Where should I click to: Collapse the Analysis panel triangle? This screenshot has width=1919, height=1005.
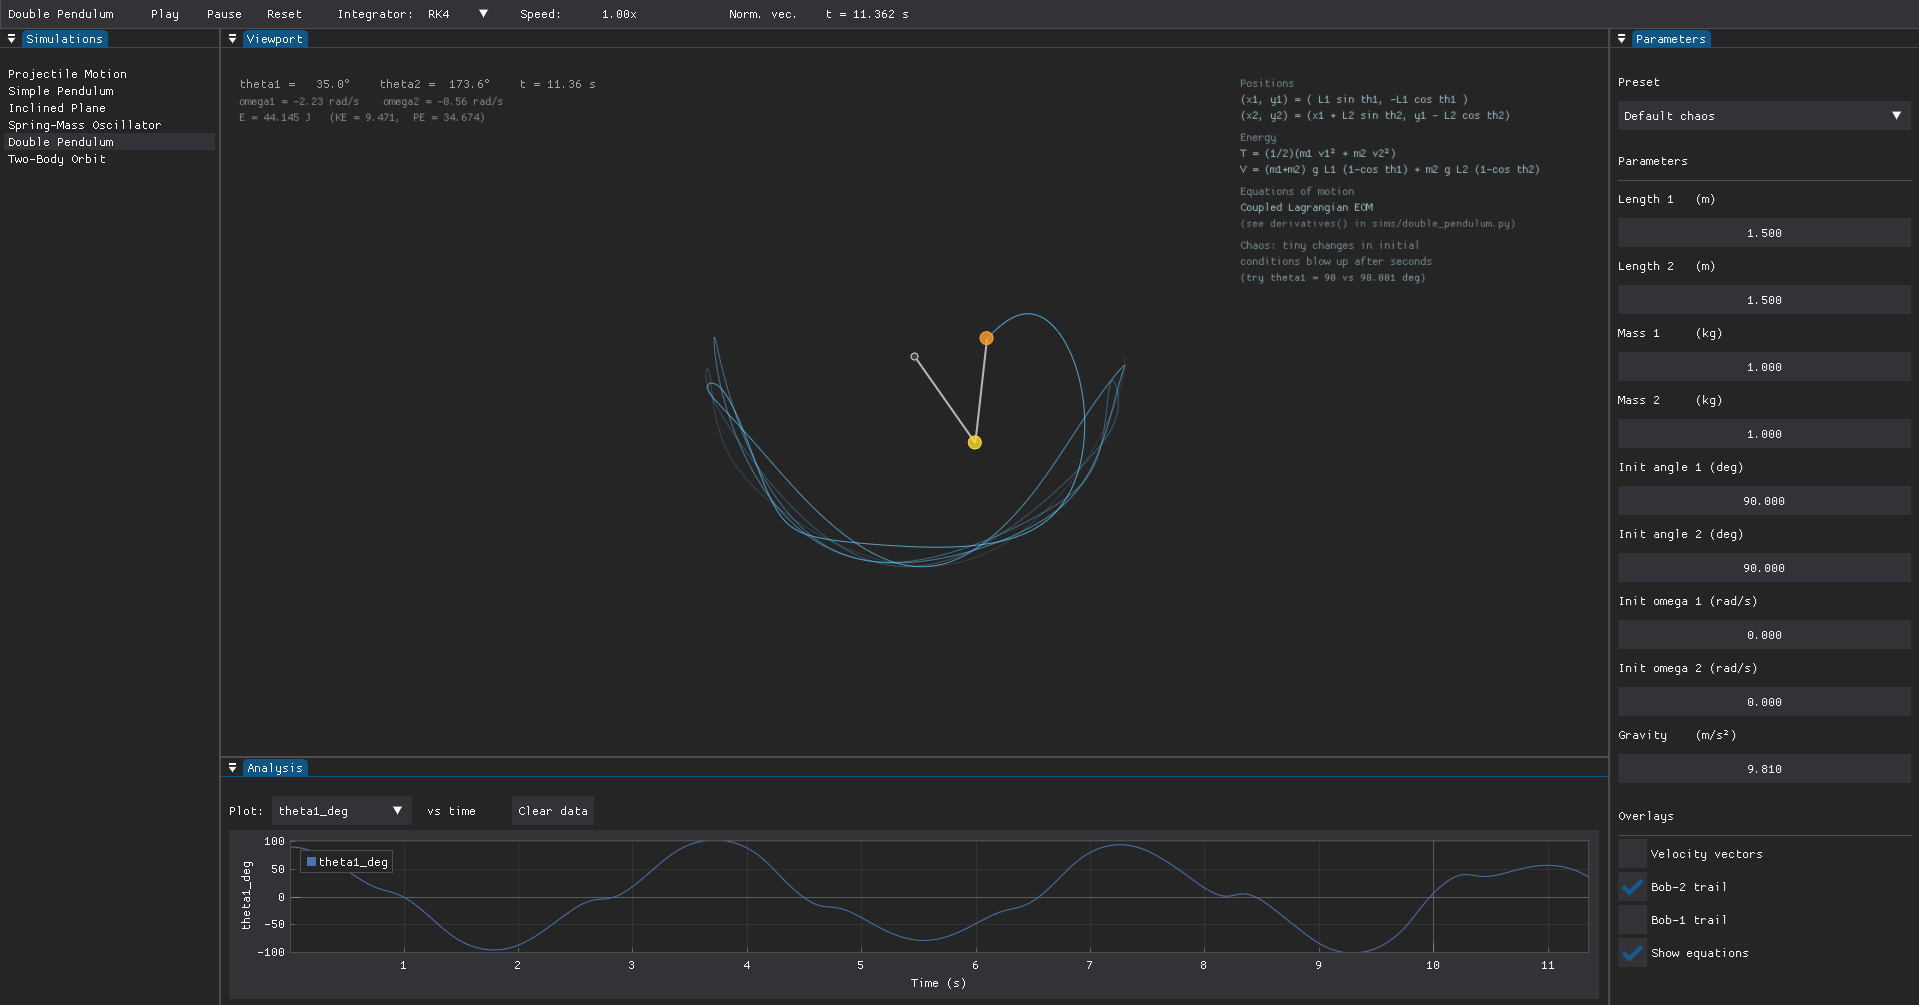click(232, 768)
